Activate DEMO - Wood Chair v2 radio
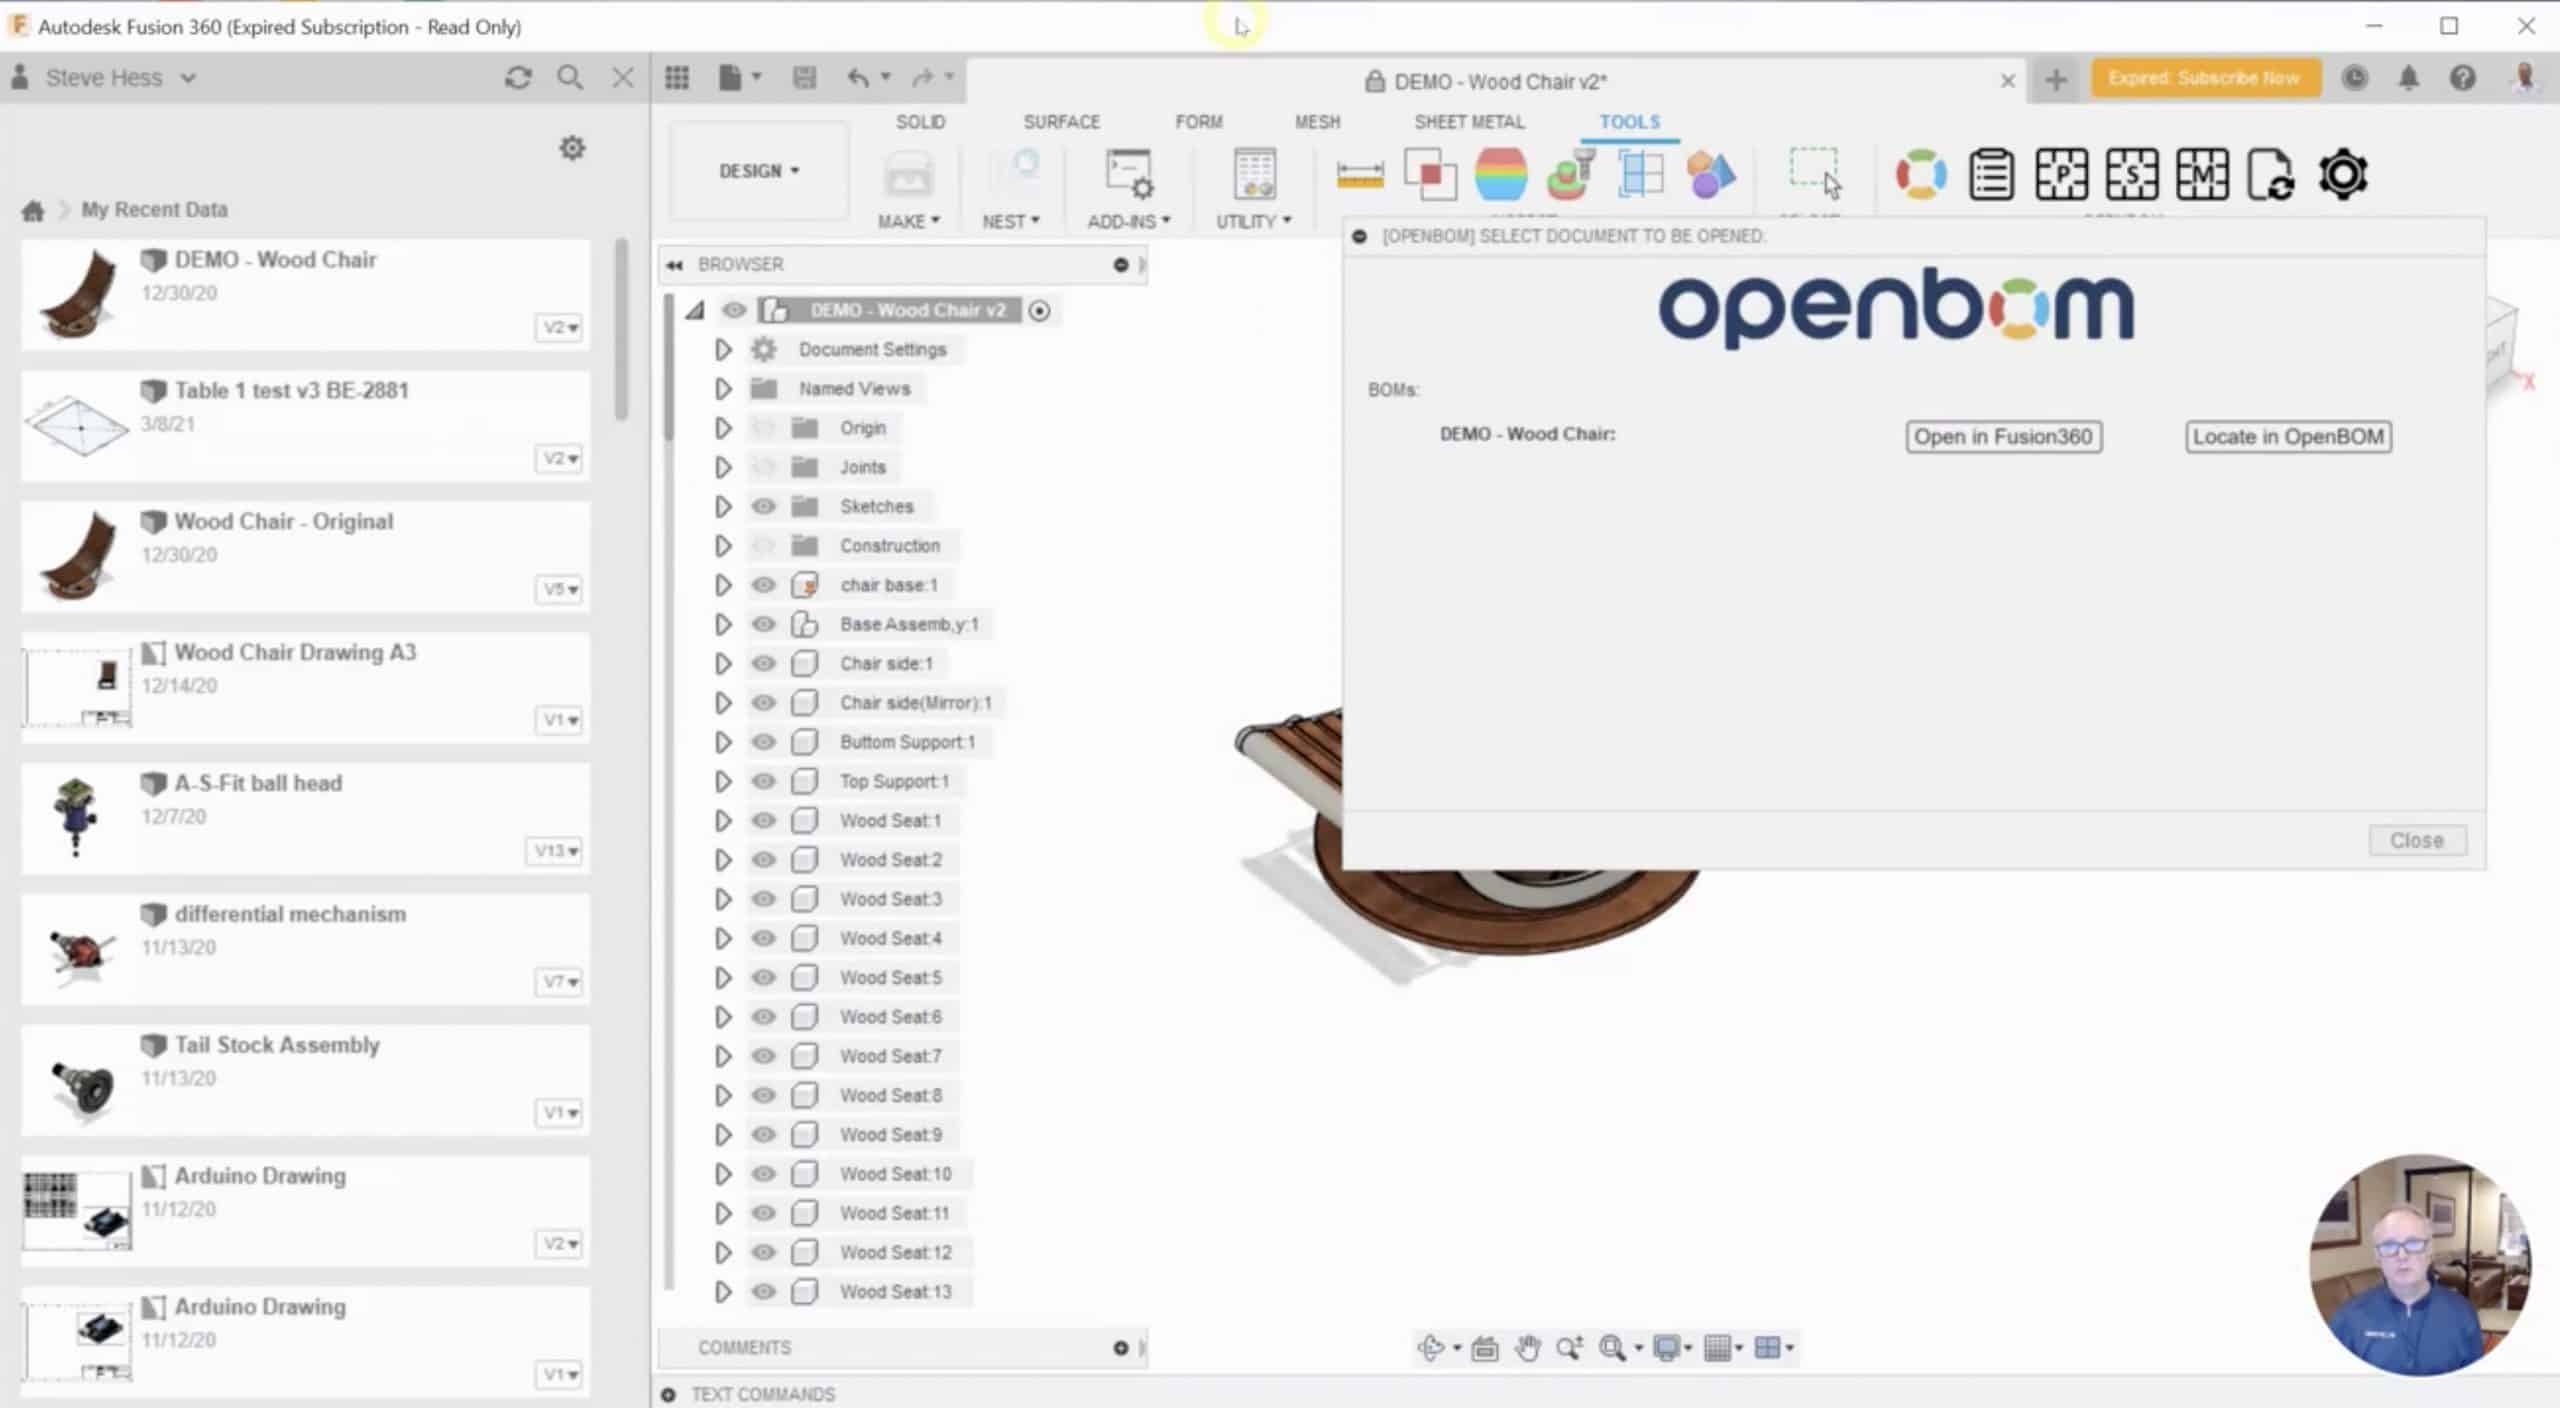The height and width of the screenshot is (1408, 2560). coord(1040,311)
